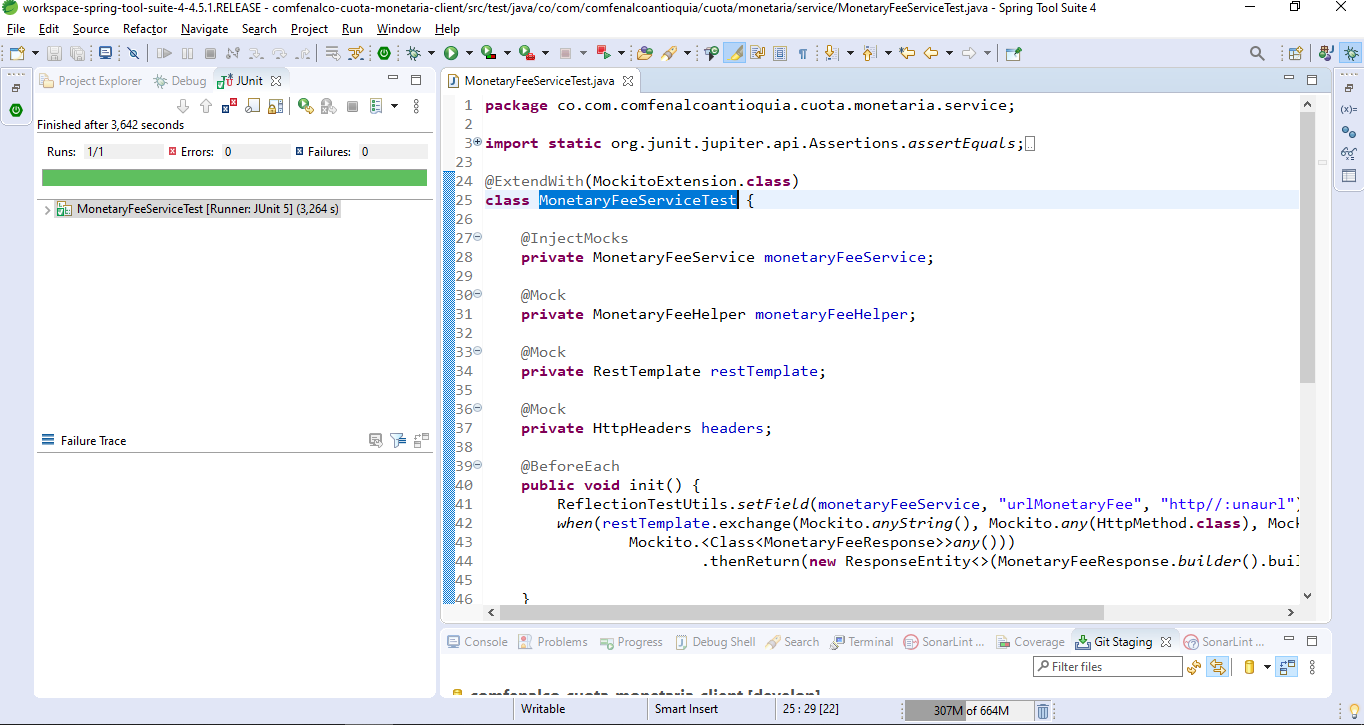Open the Project menu
Screen dimensions: 1364x725
(x=309, y=29)
